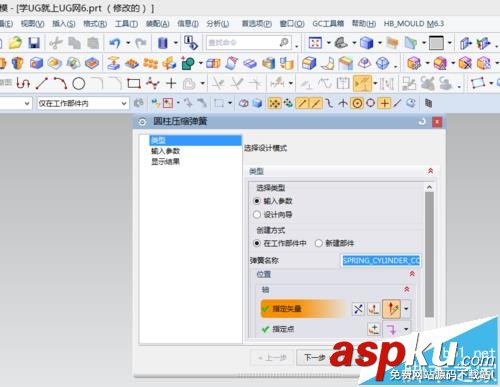Click the command finder search box

[249, 43]
